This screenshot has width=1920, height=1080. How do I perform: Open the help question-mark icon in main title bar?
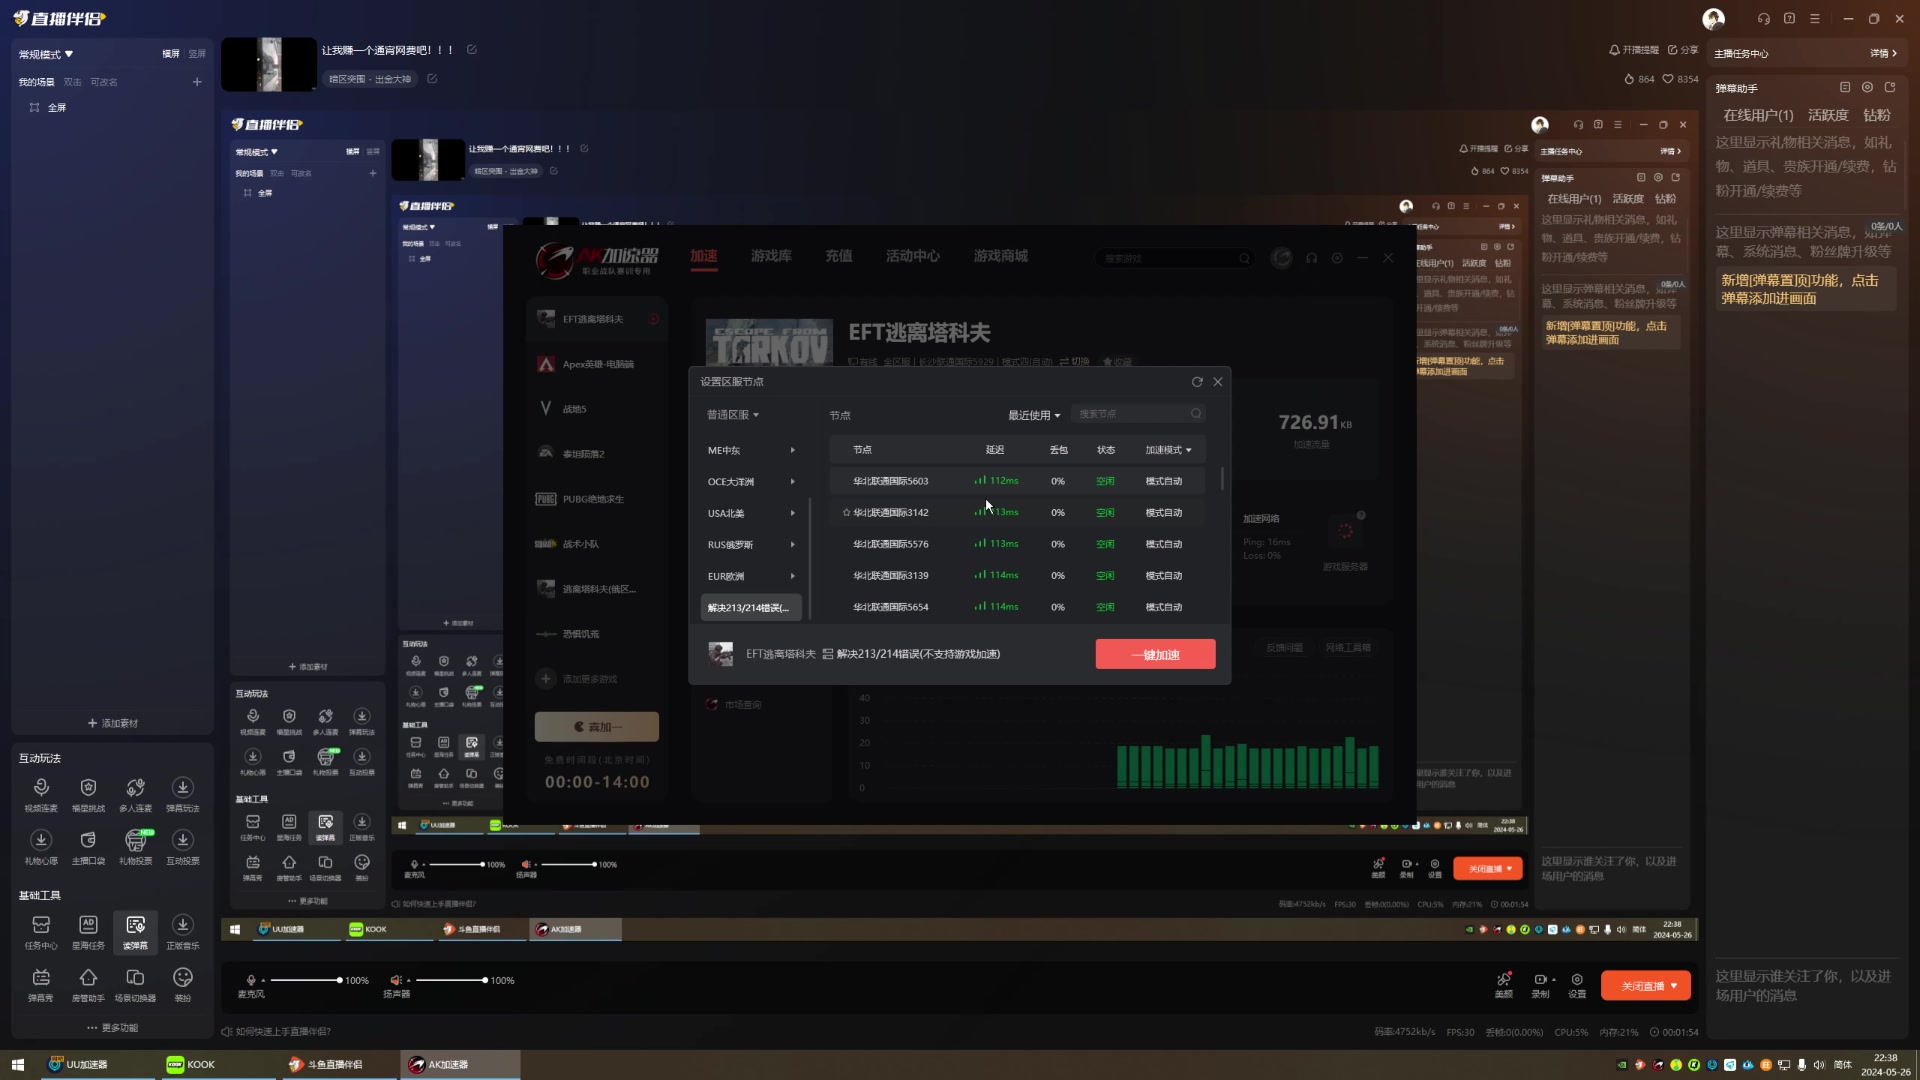(1789, 18)
